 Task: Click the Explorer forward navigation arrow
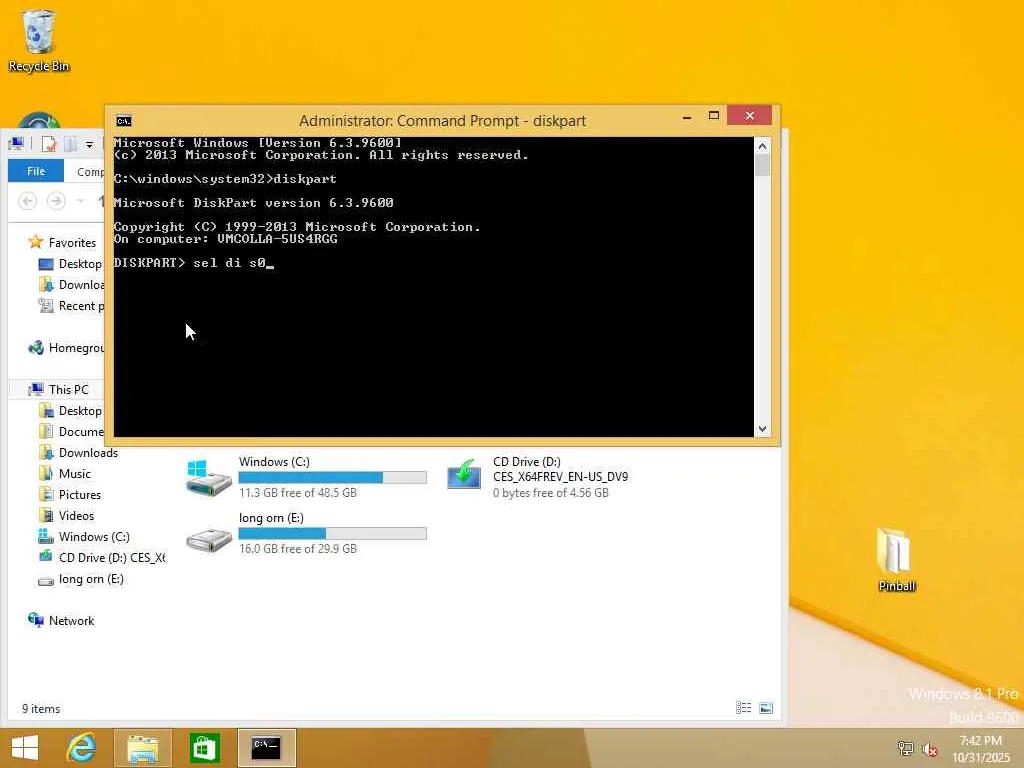57,201
